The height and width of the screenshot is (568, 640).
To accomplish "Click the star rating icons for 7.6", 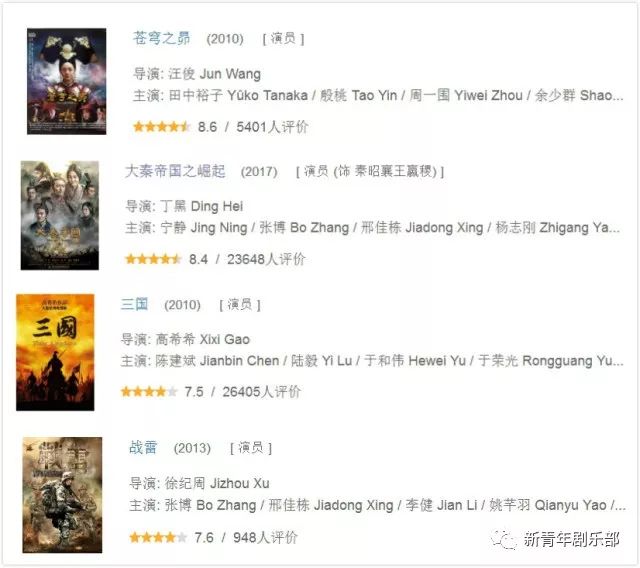I will click(158, 537).
